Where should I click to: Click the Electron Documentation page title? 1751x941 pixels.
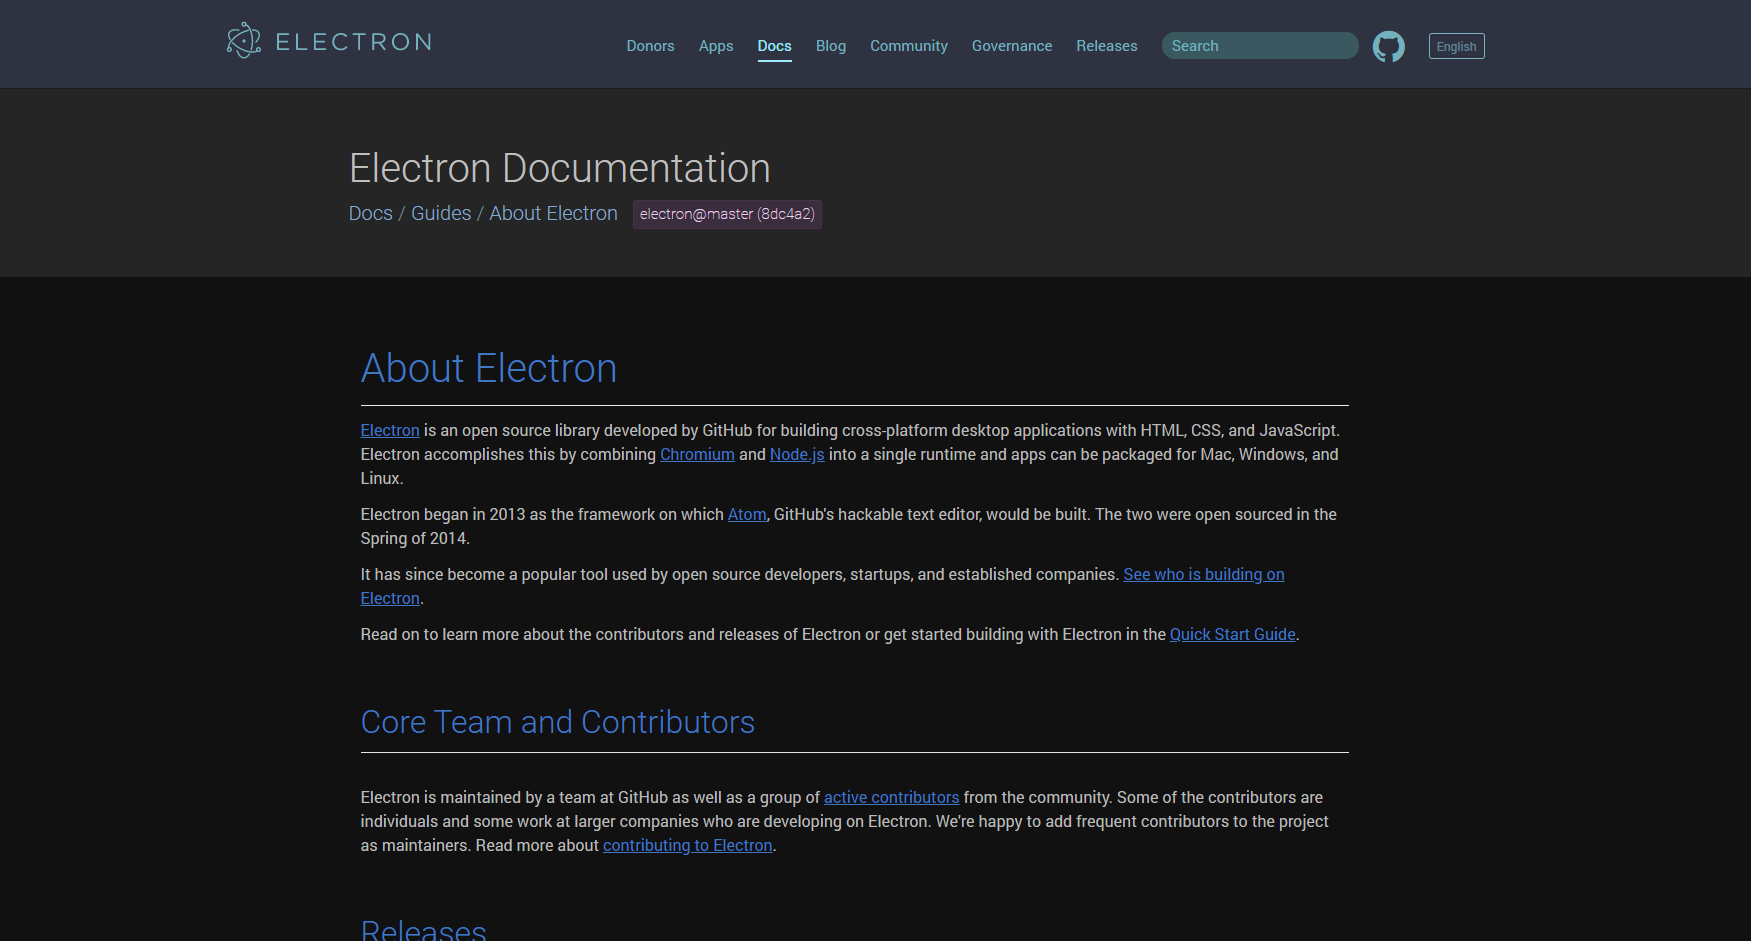(x=560, y=168)
